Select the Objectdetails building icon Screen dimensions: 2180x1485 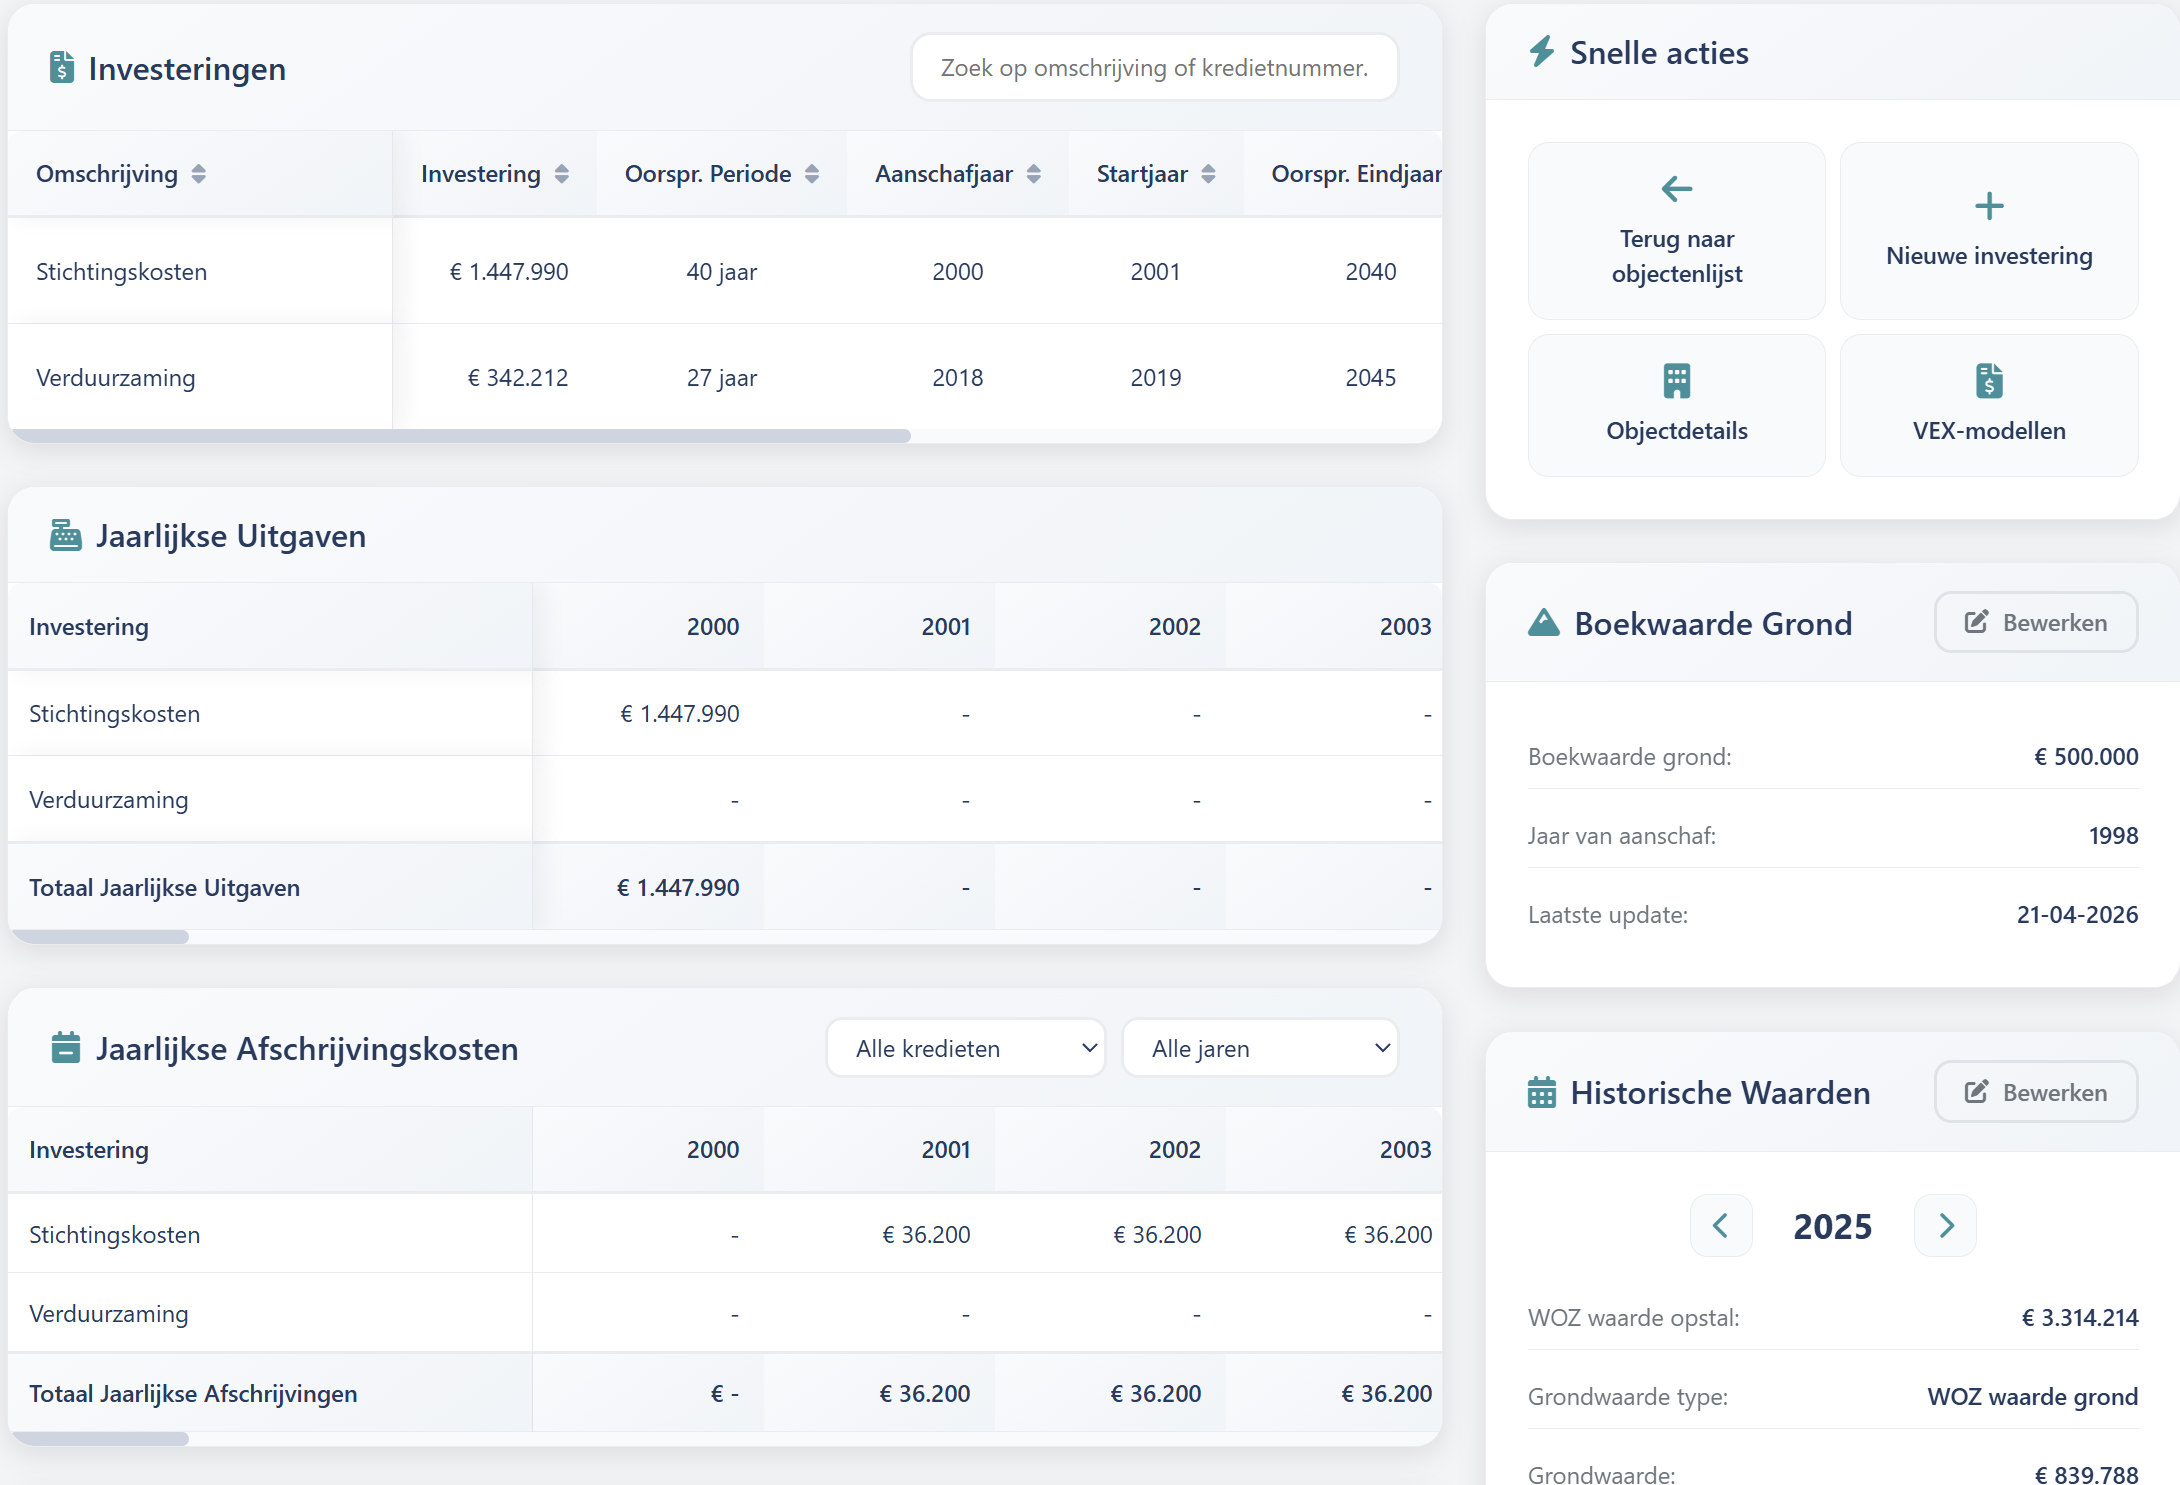pyautogui.click(x=1676, y=380)
